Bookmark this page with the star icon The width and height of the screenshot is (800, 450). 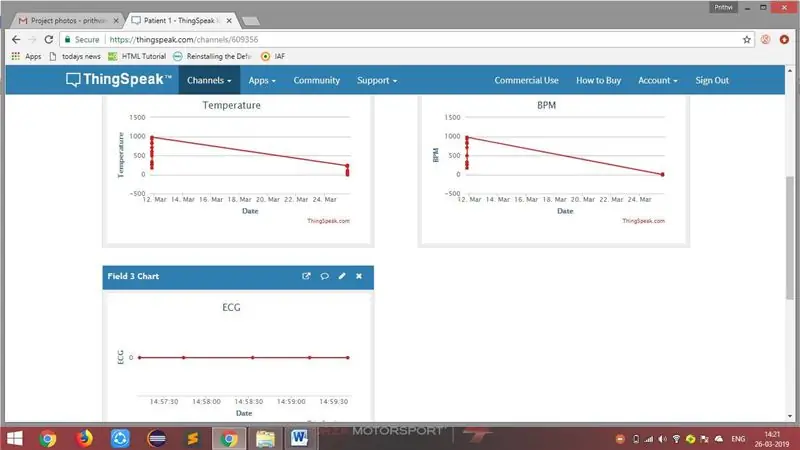click(x=746, y=39)
